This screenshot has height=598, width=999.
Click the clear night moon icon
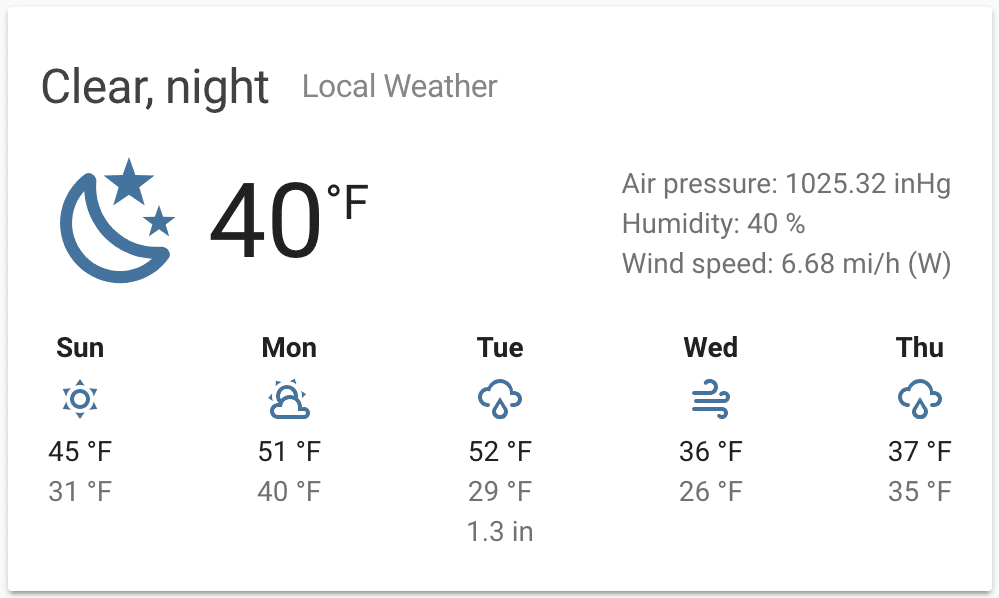coord(117,221)
